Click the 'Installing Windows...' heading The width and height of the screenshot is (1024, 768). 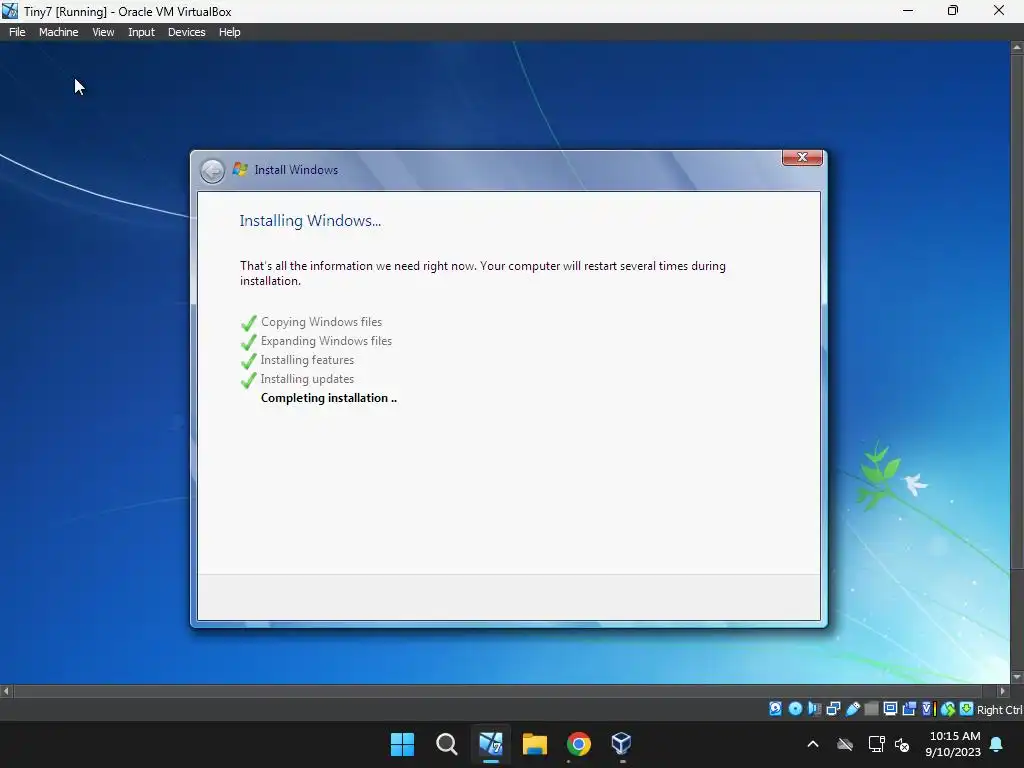310,221
